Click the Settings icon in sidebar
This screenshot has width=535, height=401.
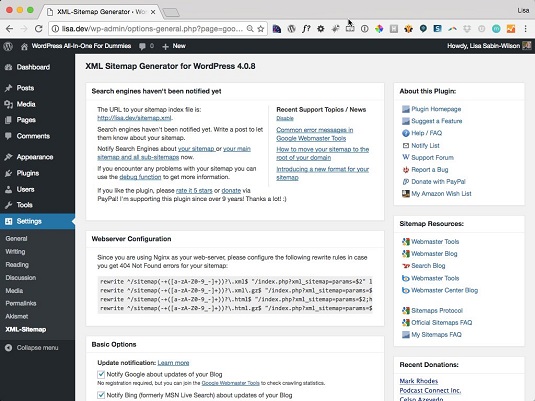[x=9, y=221]
